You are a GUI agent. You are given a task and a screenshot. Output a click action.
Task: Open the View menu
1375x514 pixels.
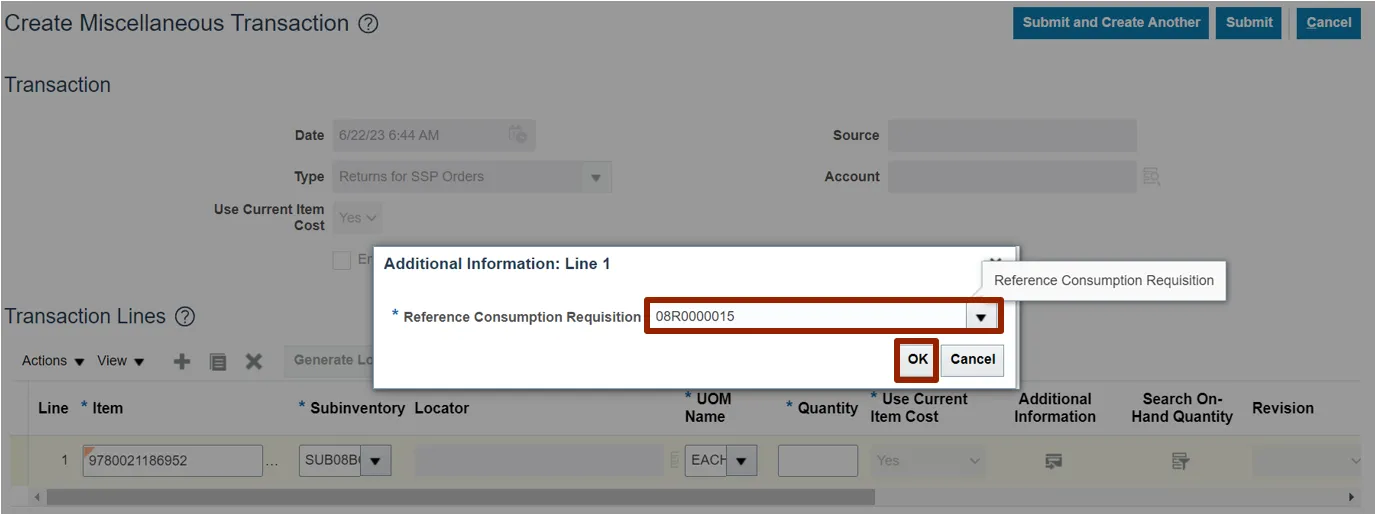click(120, 361)
